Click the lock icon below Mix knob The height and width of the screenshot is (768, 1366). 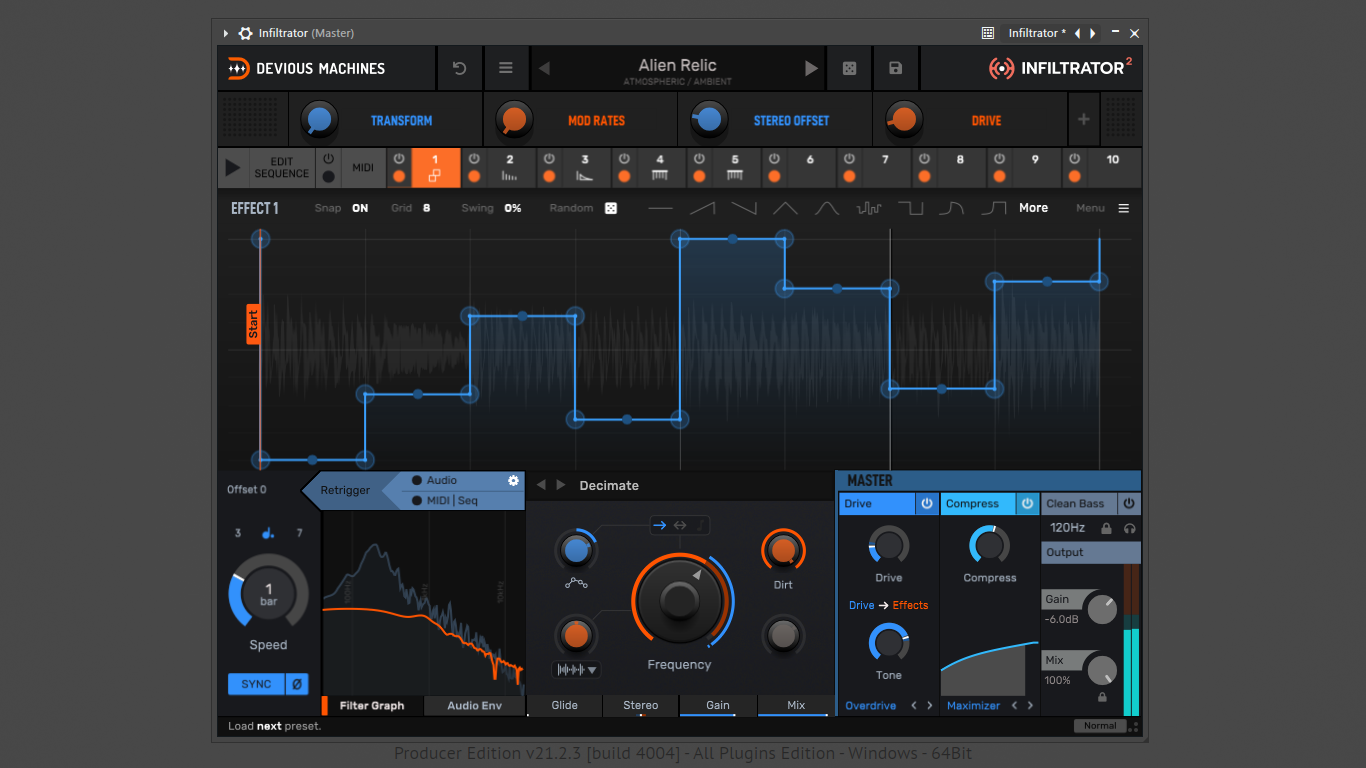coord(1102,697)
